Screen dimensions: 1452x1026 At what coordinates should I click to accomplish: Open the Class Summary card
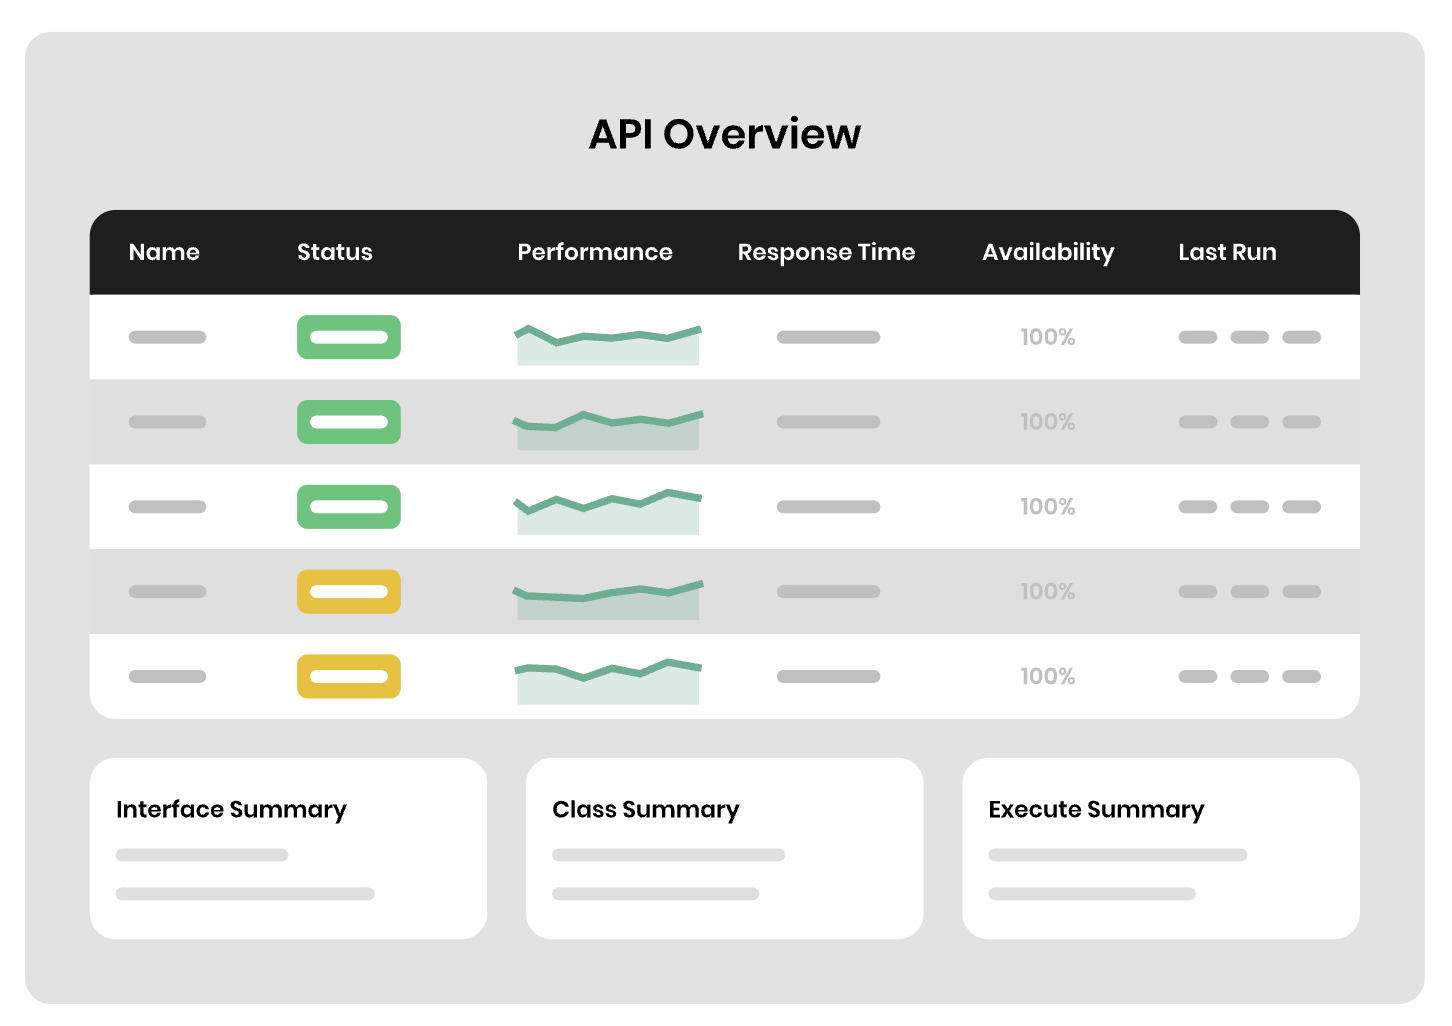[724, 848]
